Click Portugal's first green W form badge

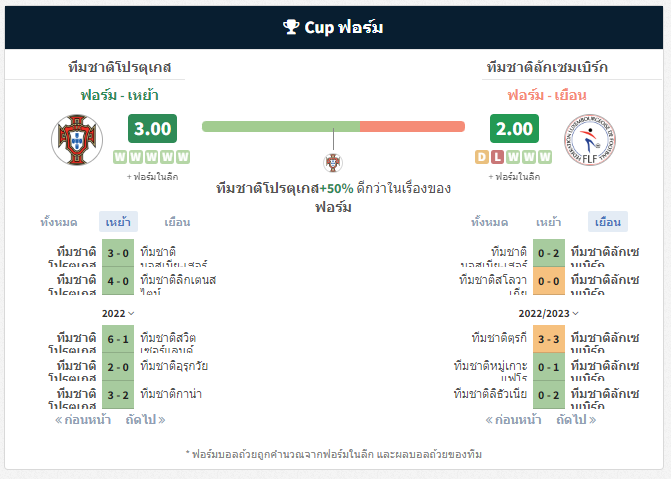tap(120, 157)
